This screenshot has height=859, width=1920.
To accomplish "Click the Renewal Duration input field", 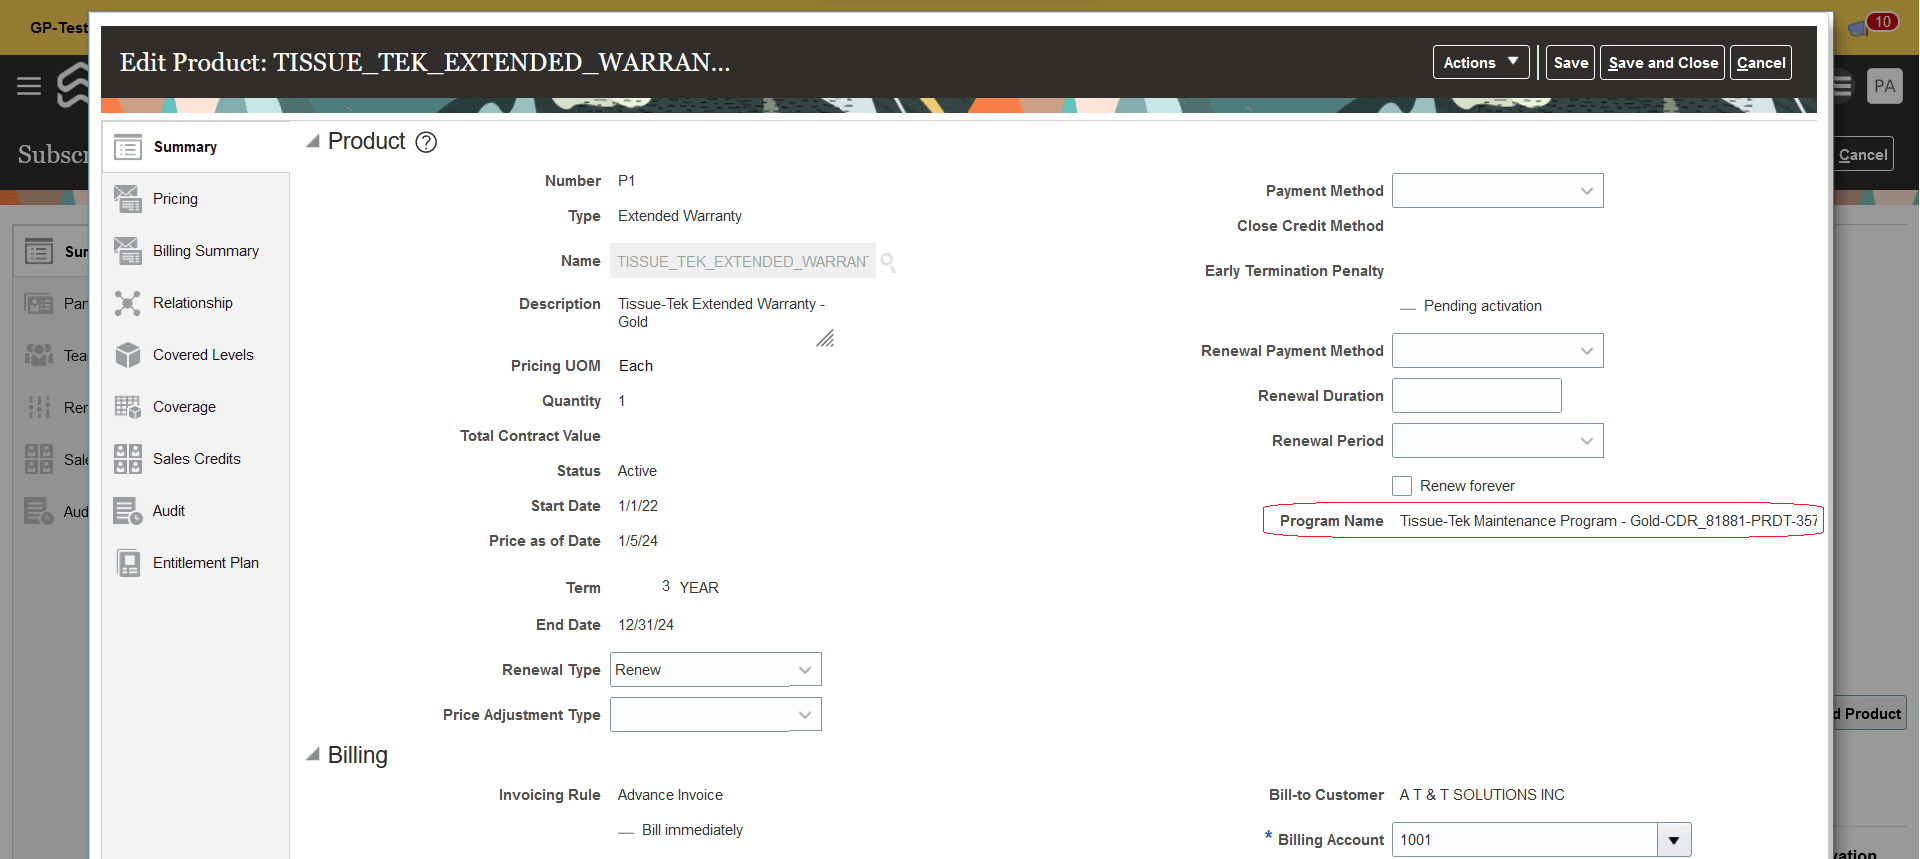I will (x=1477, y=396).
